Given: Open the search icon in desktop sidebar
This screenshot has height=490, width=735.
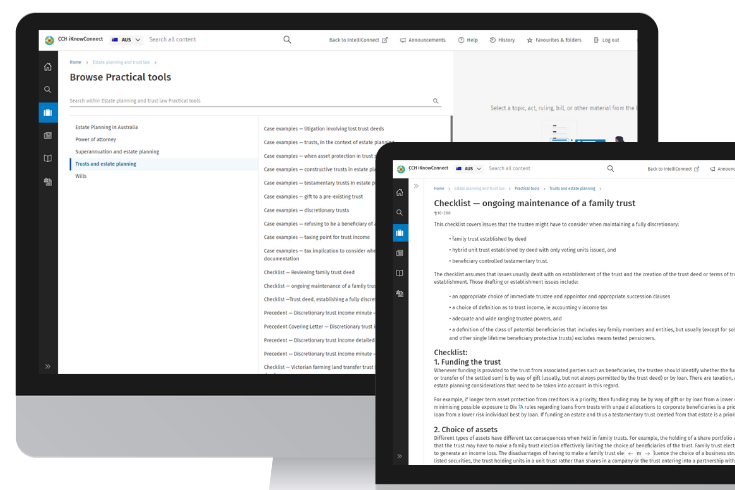Looking at the screenshot, I should click(x=47, y=89).
